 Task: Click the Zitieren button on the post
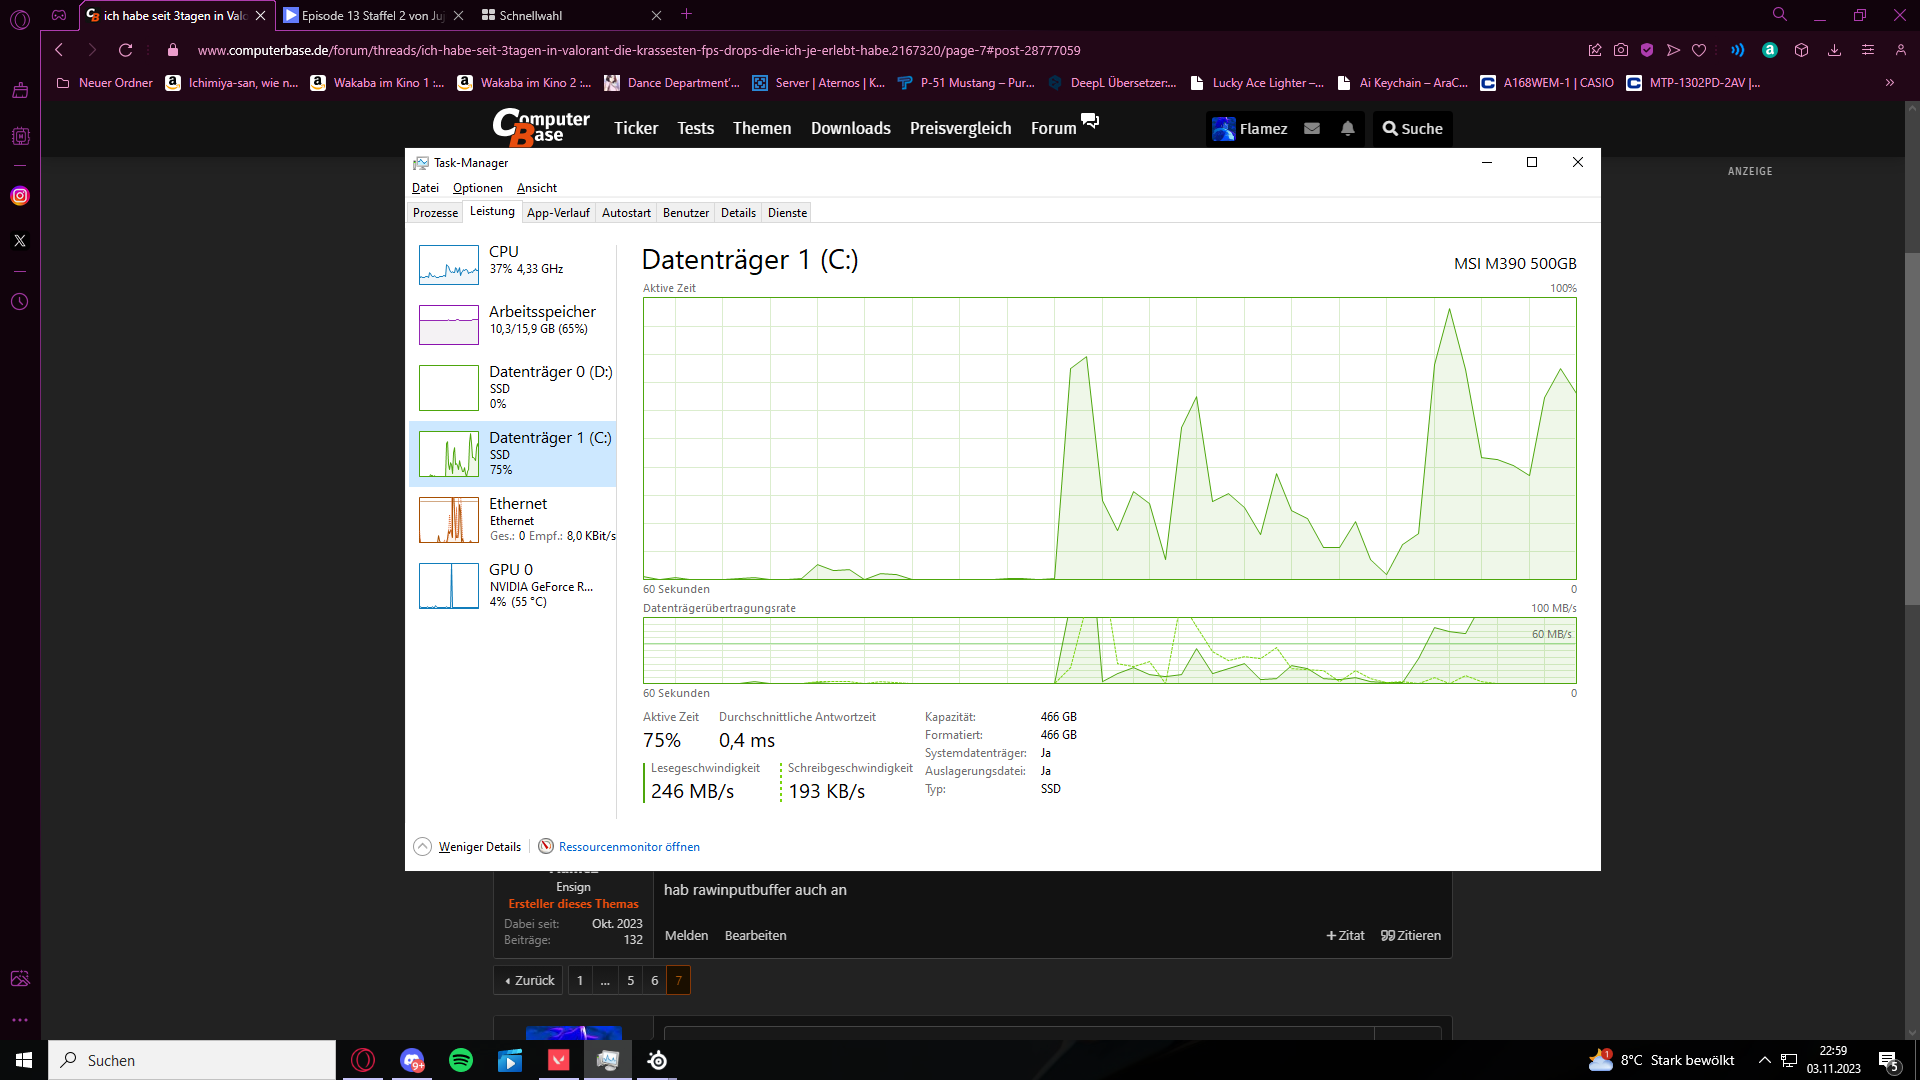tap(1411, 936)
